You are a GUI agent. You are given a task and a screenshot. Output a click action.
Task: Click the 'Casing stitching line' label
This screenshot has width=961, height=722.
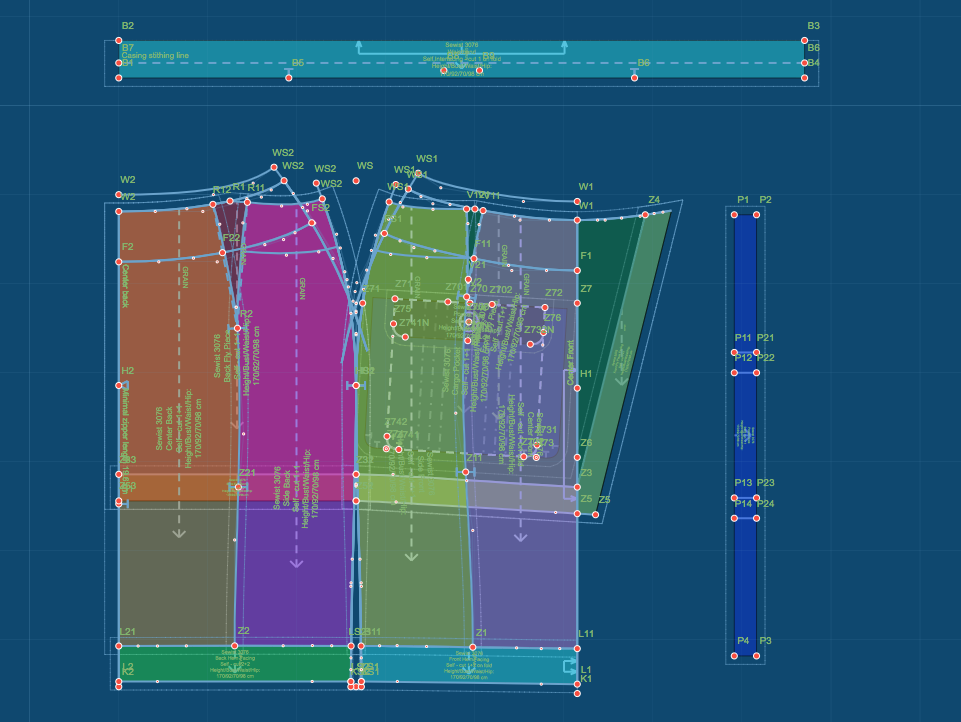point(156,55)
